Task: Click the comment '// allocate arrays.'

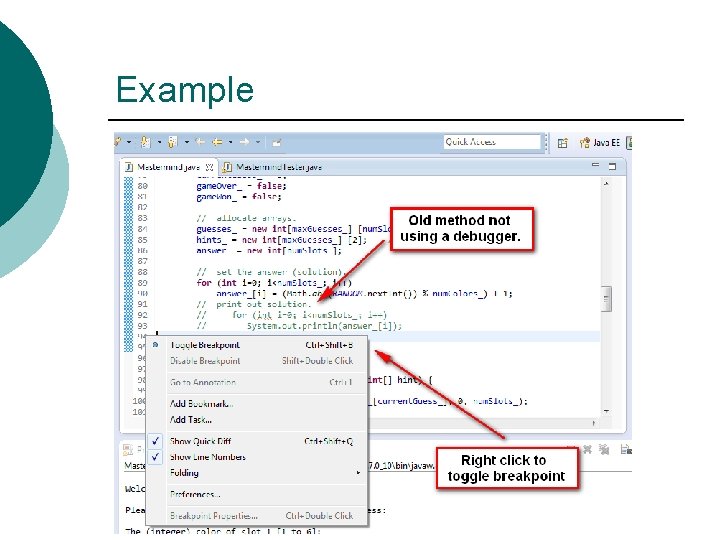Action: (246, 218)
